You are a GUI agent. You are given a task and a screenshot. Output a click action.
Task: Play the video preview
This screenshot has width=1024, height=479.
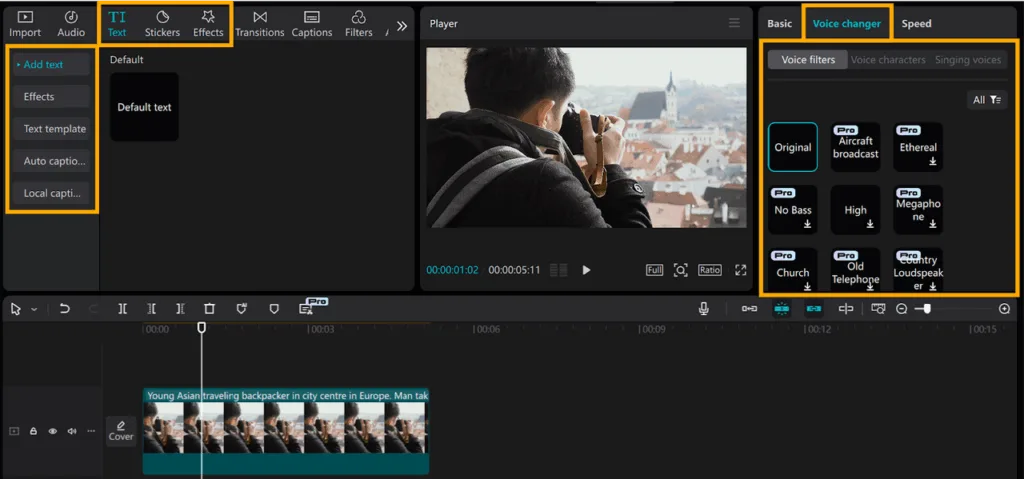[x=586, y=270]
